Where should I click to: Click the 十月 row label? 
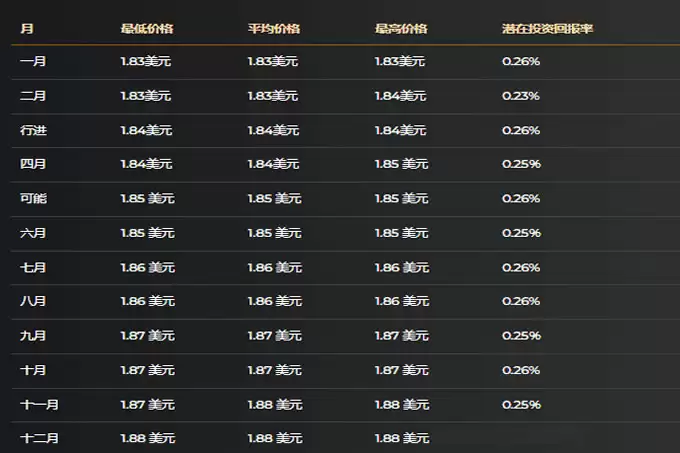tap(33, 370)
